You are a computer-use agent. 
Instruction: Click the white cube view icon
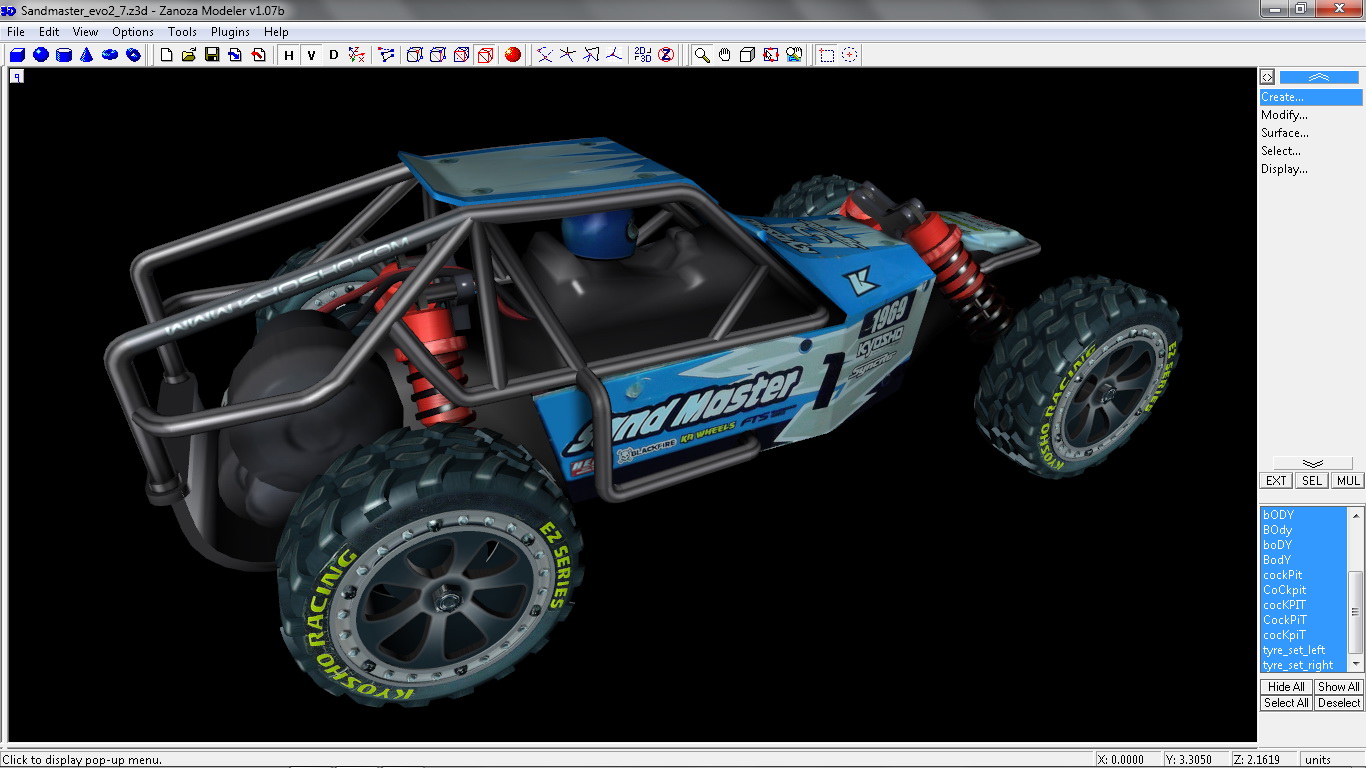click(747, 55)
